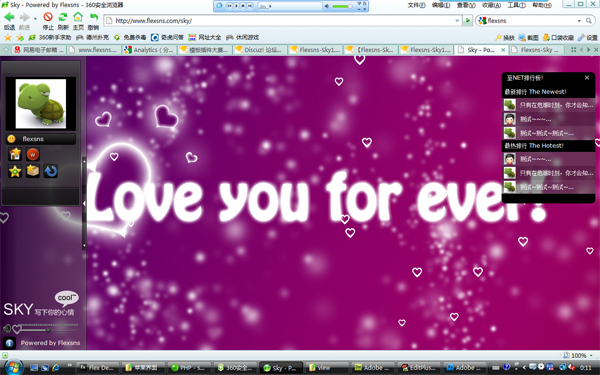Switch to the Analytics tab
Screen dimensions: 600x375
tap(149, 50)
